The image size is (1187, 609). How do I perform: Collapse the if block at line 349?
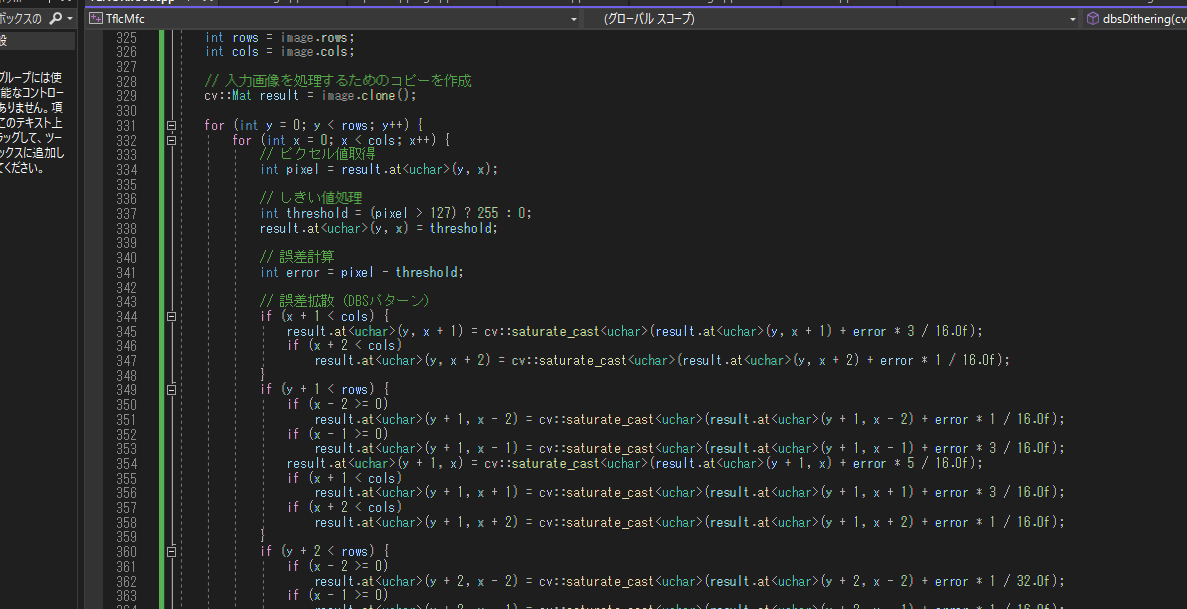click(x=171, y=389)
